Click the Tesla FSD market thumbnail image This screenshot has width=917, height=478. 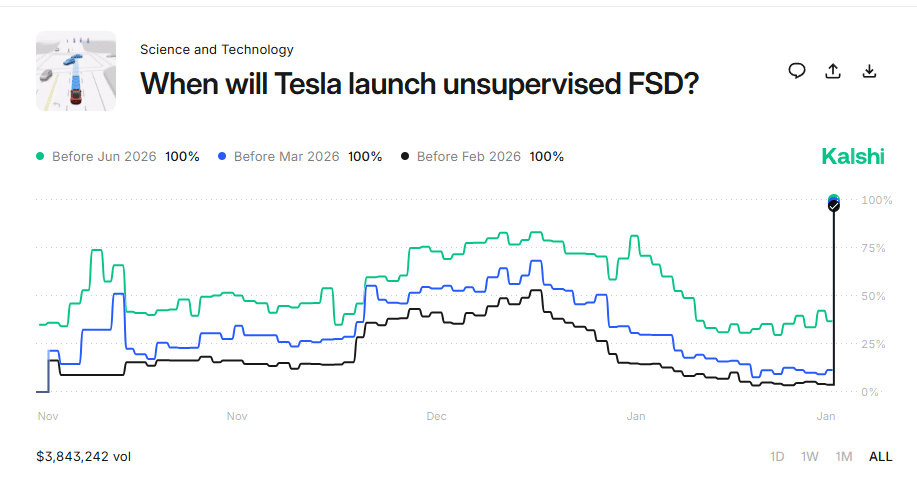[x=76, y=70]
